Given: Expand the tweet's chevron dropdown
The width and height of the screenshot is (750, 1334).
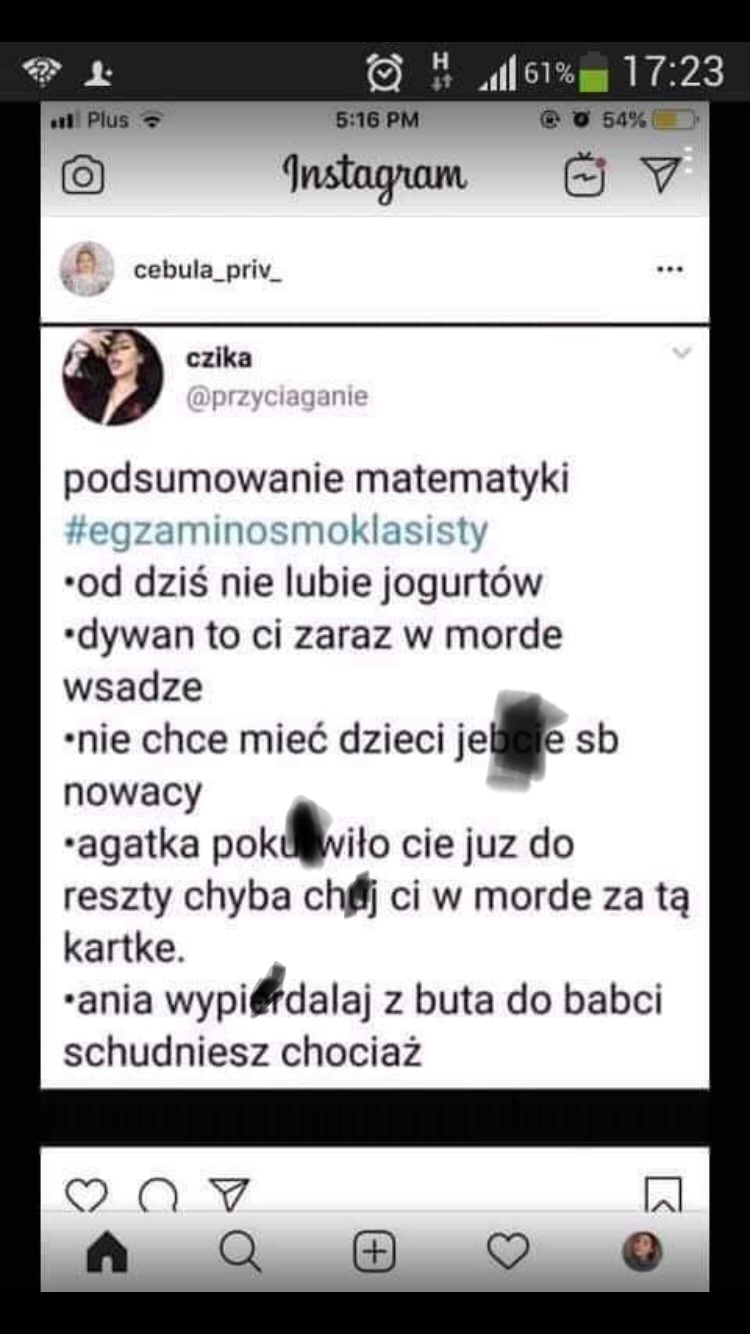Looking at the screenshot, I should 681,352.
